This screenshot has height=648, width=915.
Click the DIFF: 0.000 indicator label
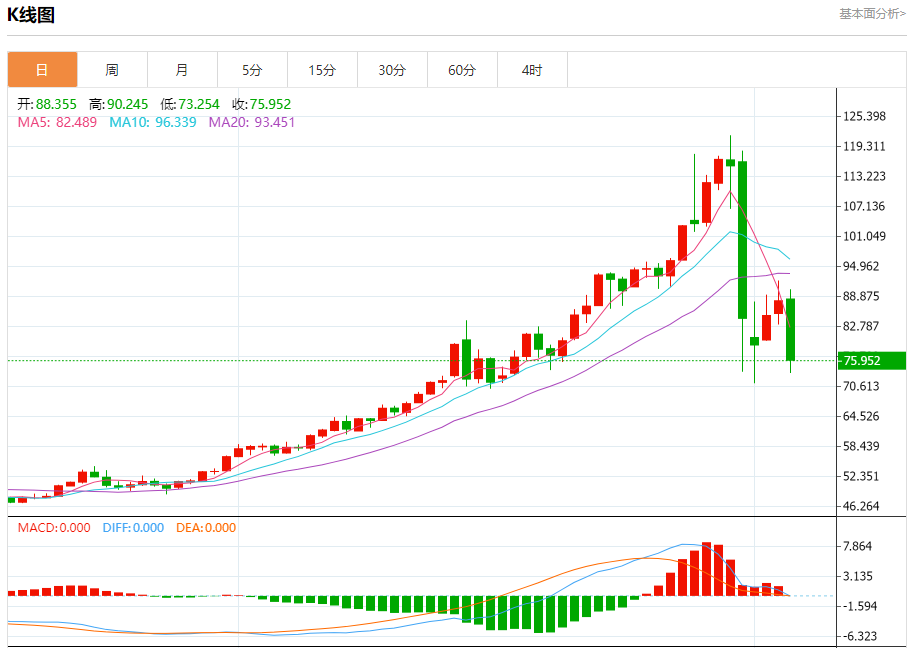tap(133, 528)
